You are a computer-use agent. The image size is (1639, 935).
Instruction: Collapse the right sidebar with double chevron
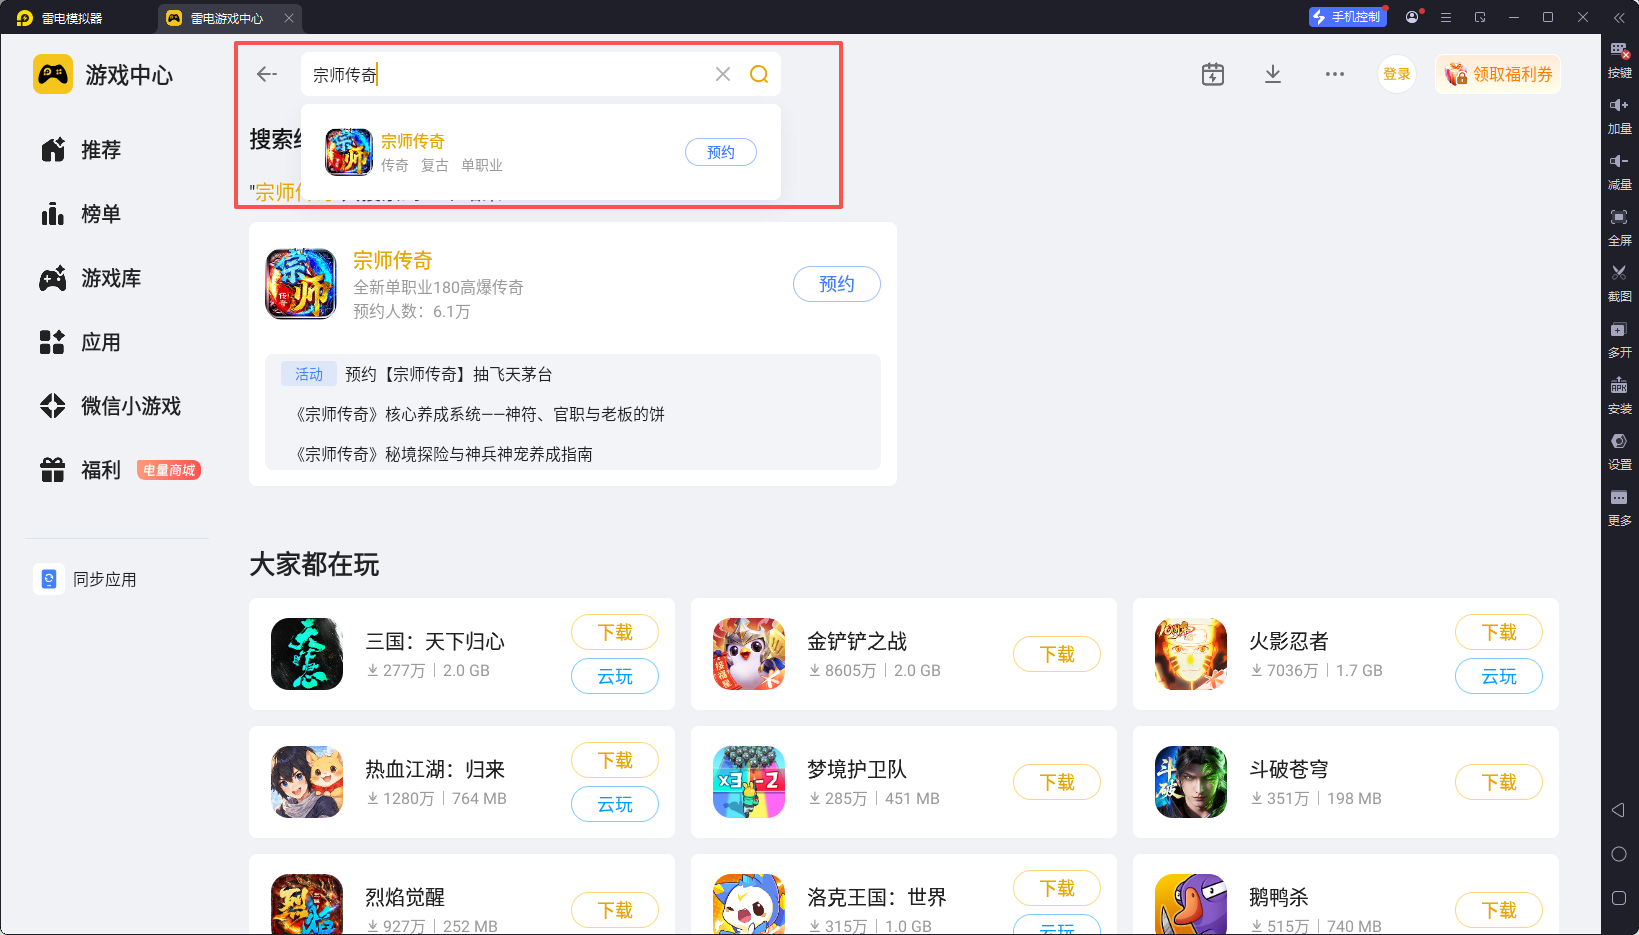click(x=1619, y=17)
